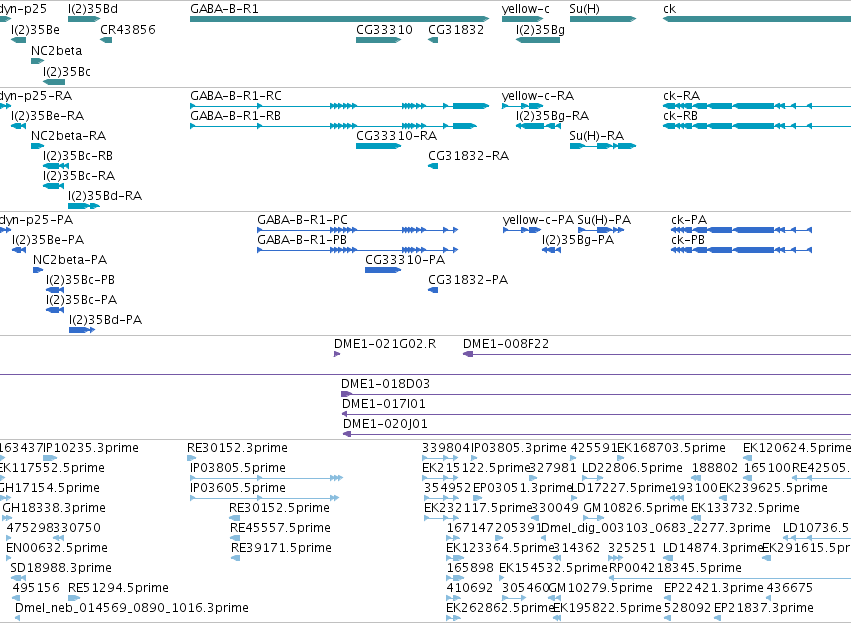Image resolution: width=851 pixels, height=623 pixels.
Task: Click the ck-PB protein label
Action: (x=688, y=240)
